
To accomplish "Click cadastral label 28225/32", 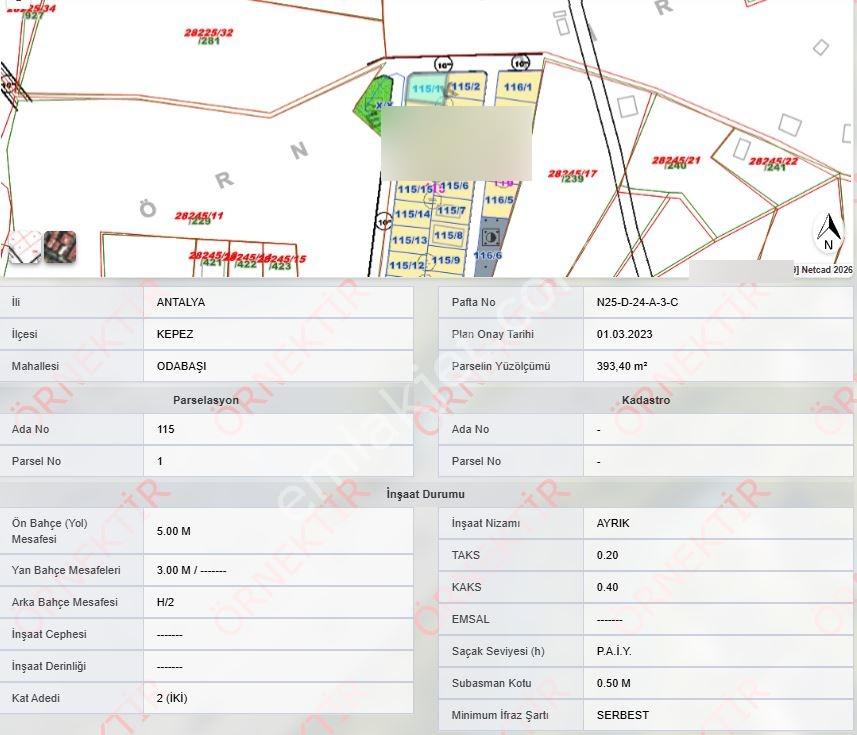I will point(209,33).
